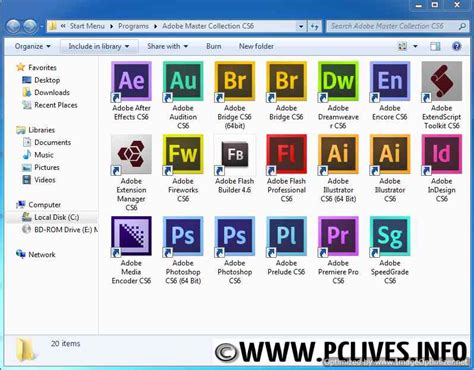
Task: Open the Documents library
Action: [x=46, y=142]
